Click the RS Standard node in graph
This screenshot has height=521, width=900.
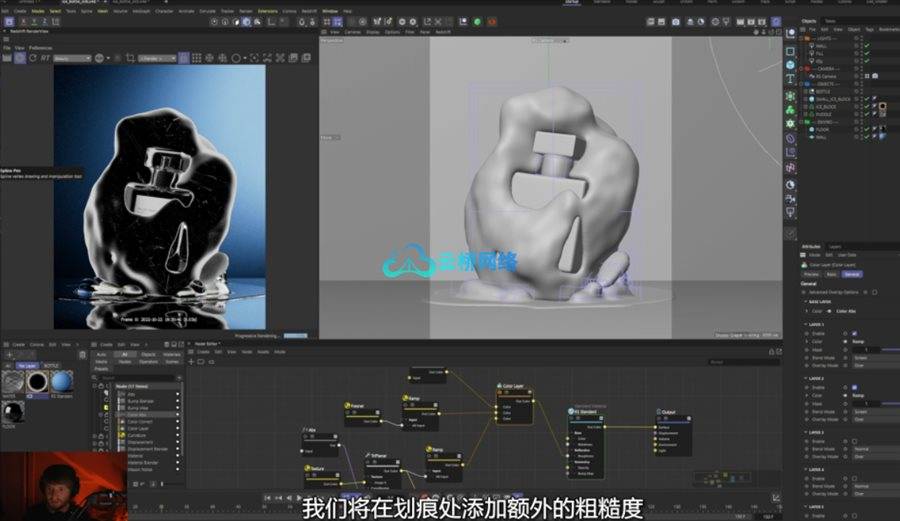pos(588,411)
